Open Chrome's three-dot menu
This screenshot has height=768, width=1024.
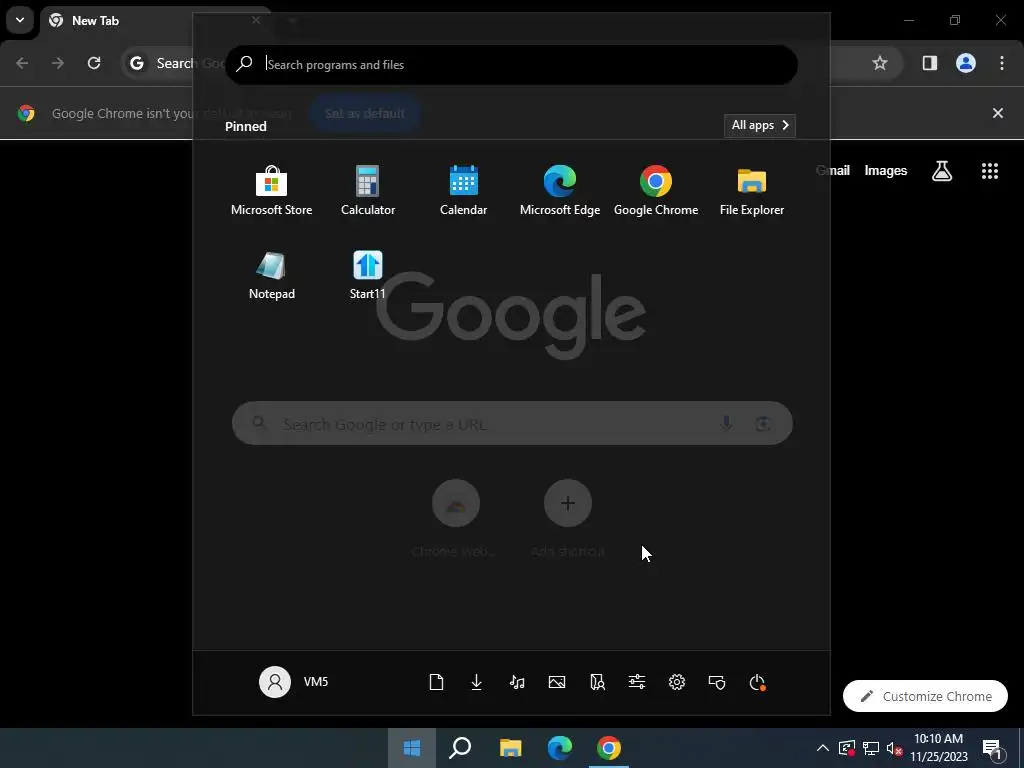coord(1002,63)
